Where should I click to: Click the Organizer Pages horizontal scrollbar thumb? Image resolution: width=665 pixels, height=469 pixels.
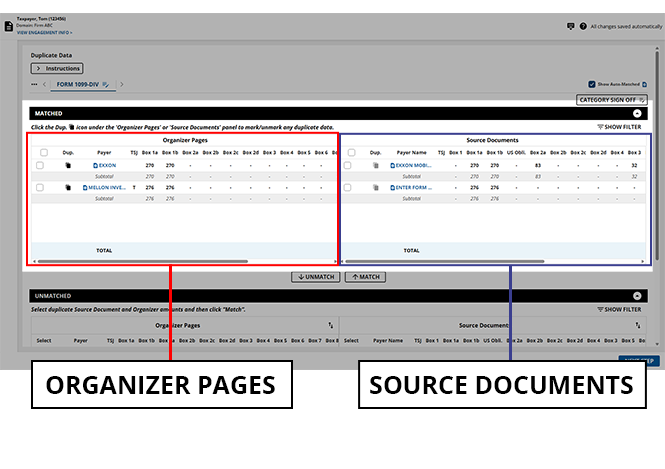tap(143, 262)
